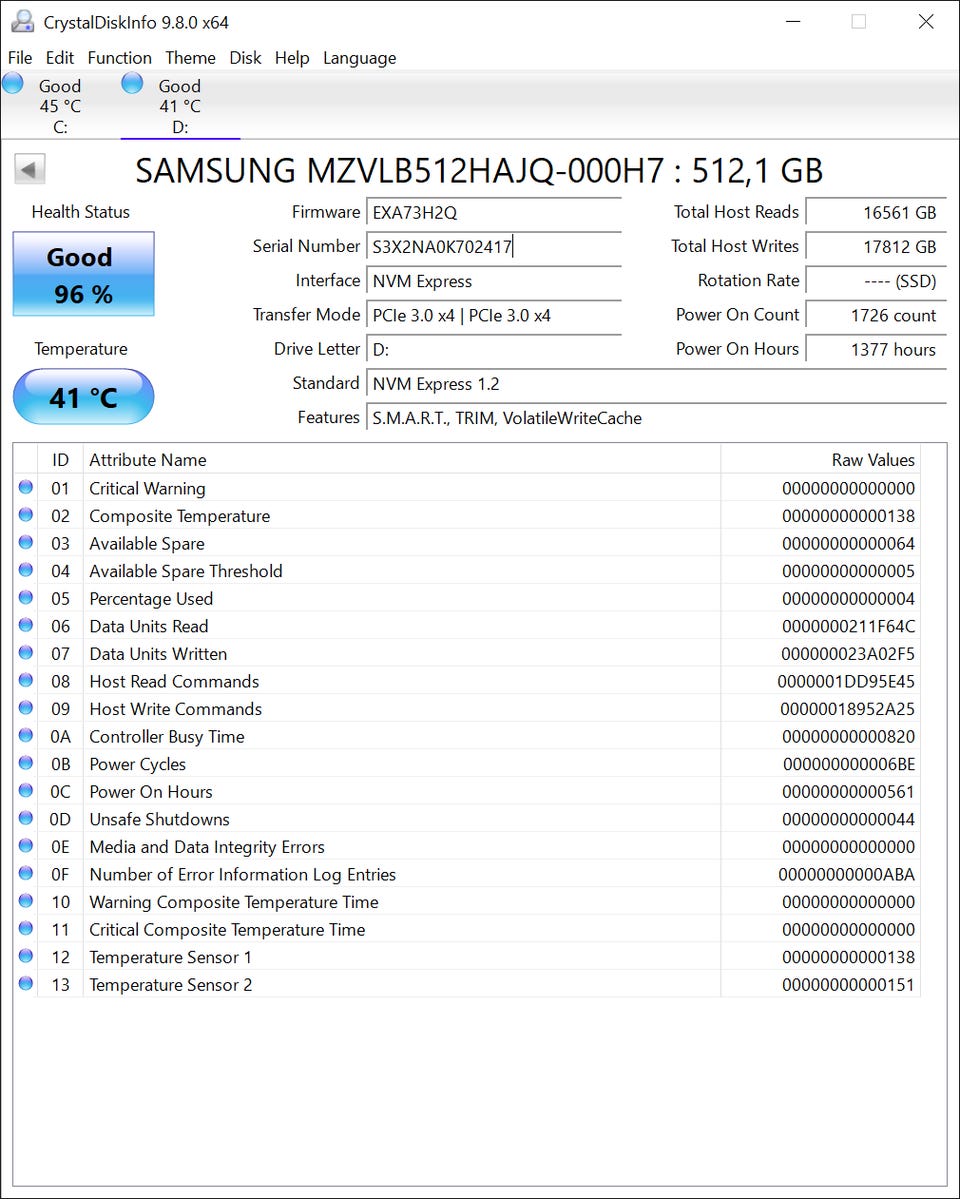This screenshot has height=1199, width=960.
Task: Click the CrystalDiskInfo app icon in title bar
Action: 22,21
